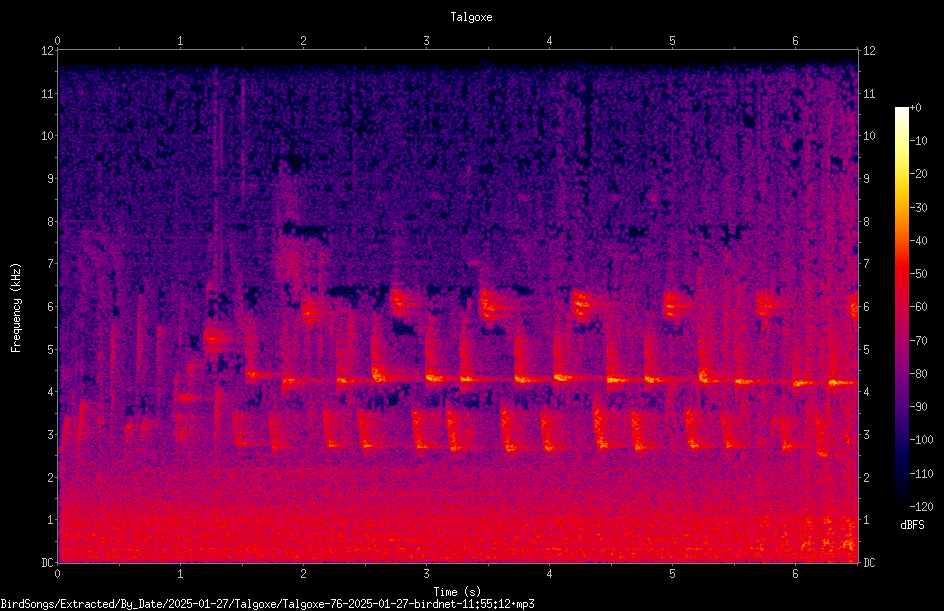Click the 6-second mark on the top axis

coord(795,41)
